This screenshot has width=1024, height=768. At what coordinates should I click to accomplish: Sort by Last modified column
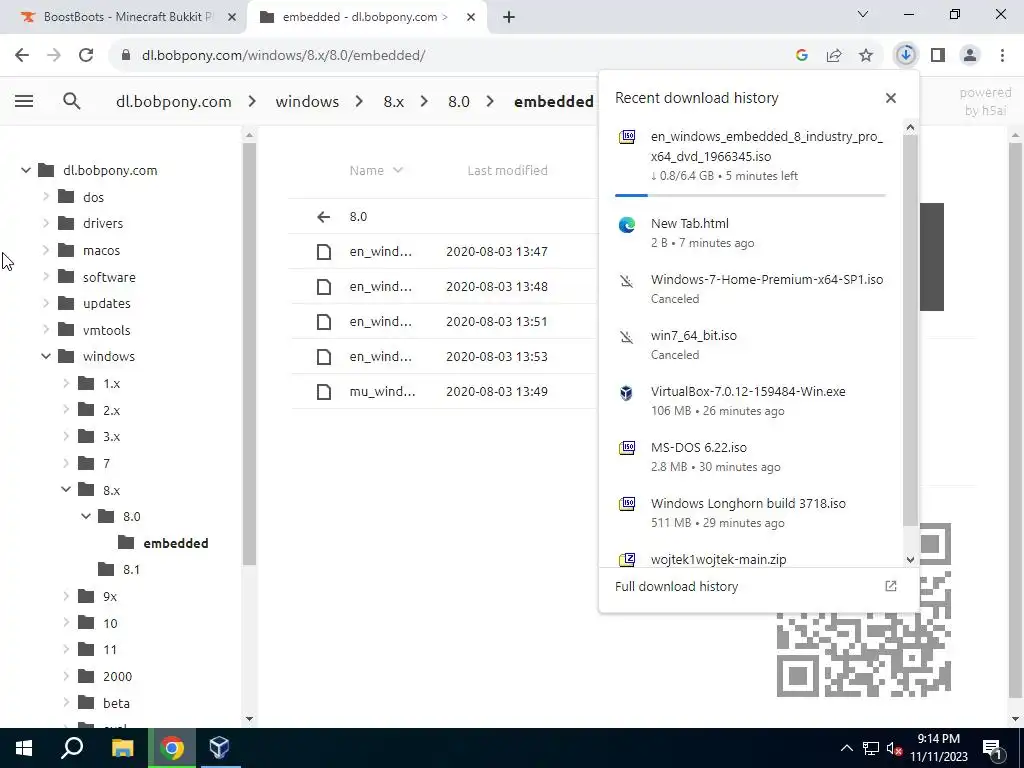point(507,170)
